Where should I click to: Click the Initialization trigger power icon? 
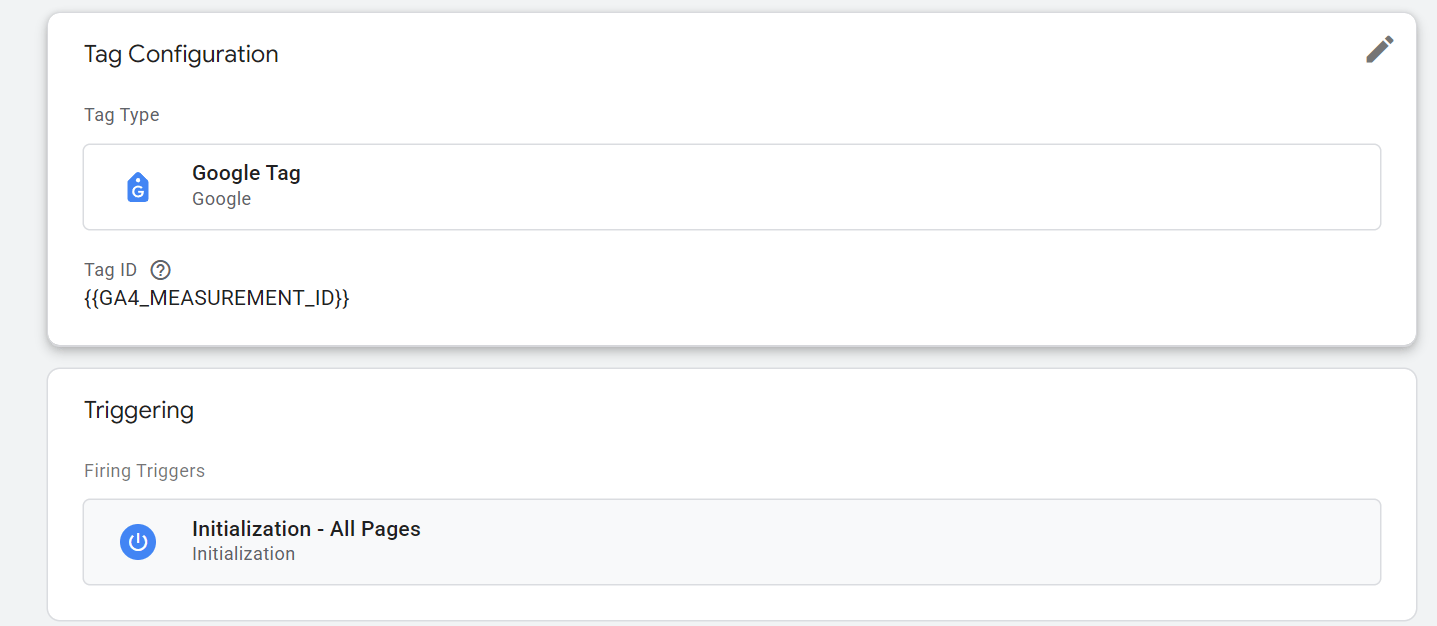tap(138, 542)
